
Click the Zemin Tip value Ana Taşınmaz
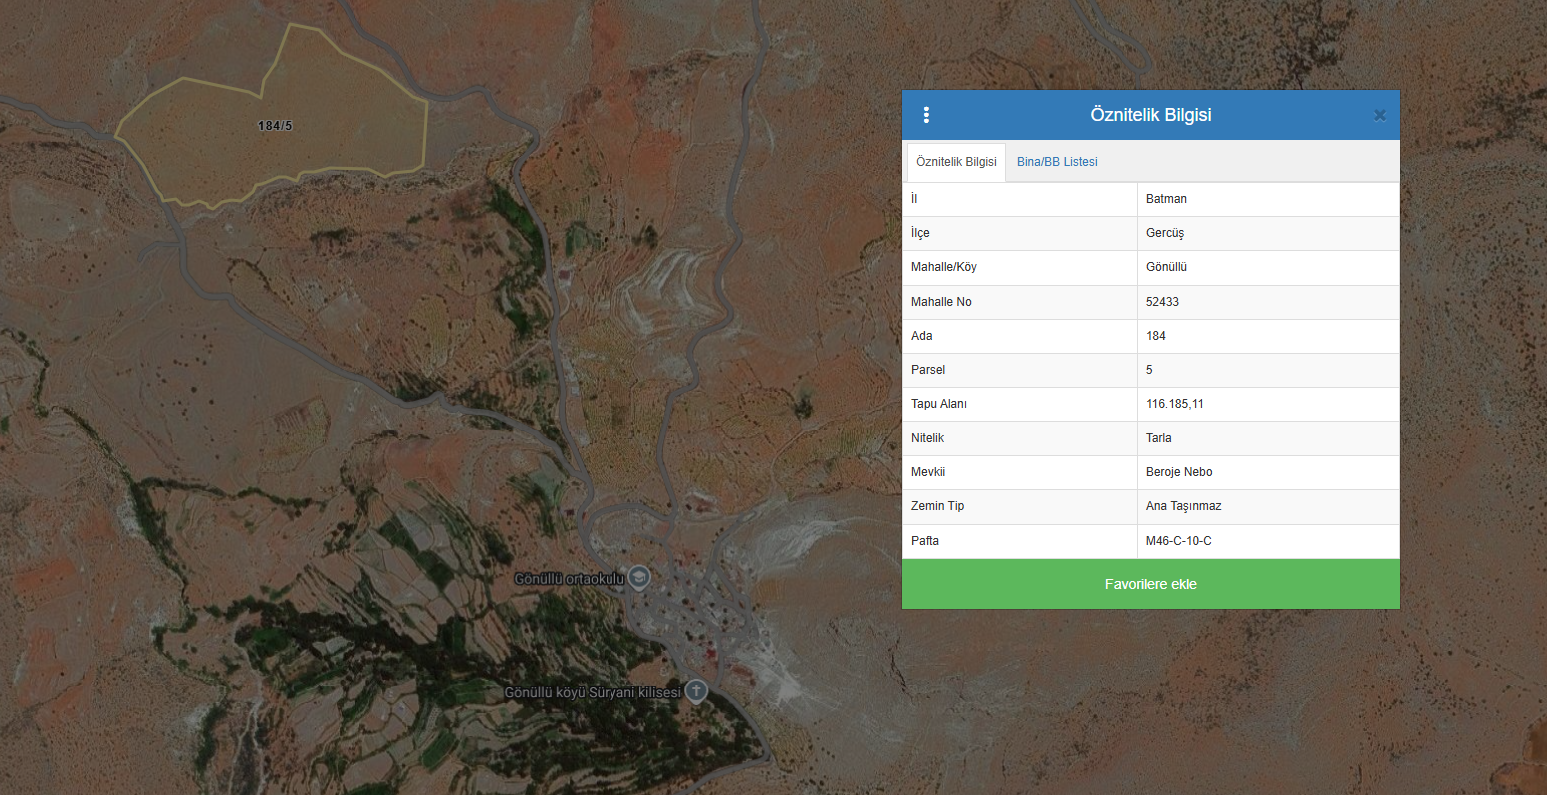(1184, 506)
